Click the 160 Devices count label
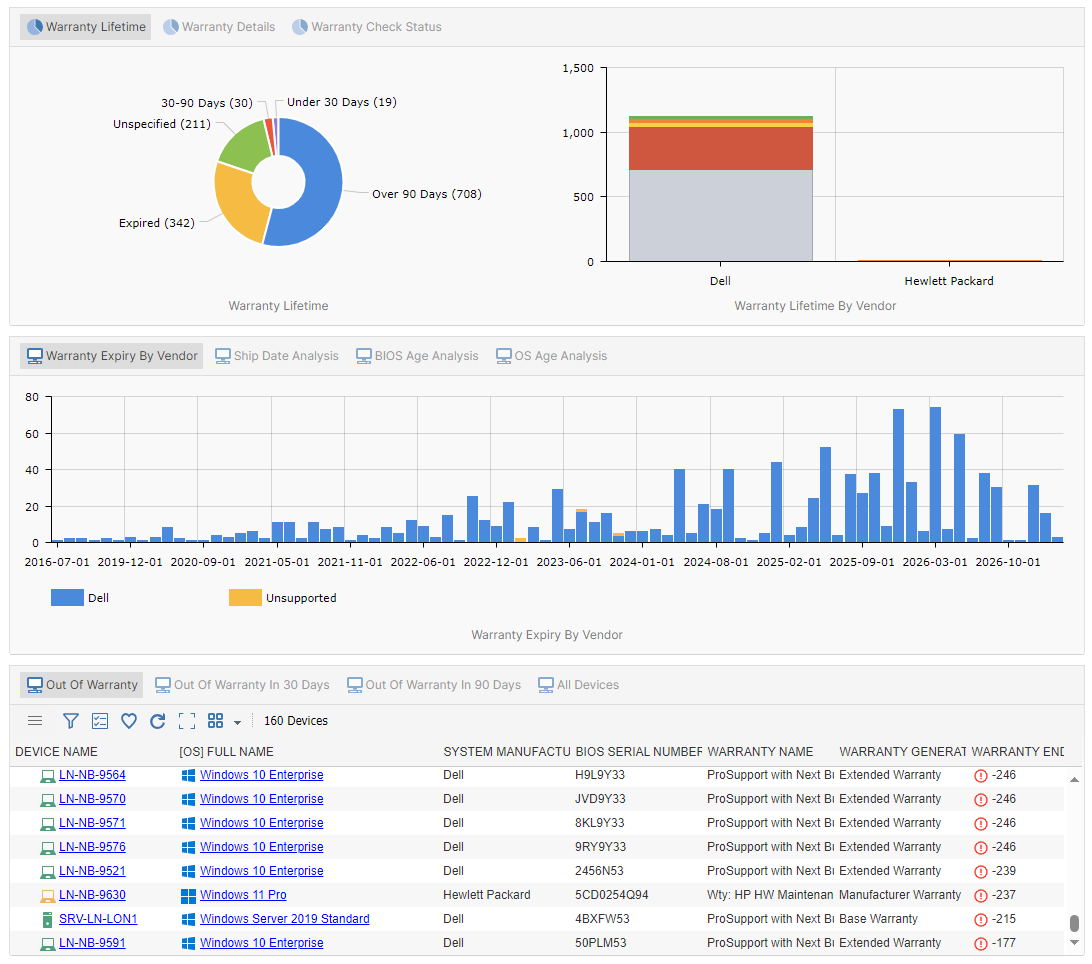Image resolution: width=1092 pixels, height=964 pixels. tap(296, 721)
